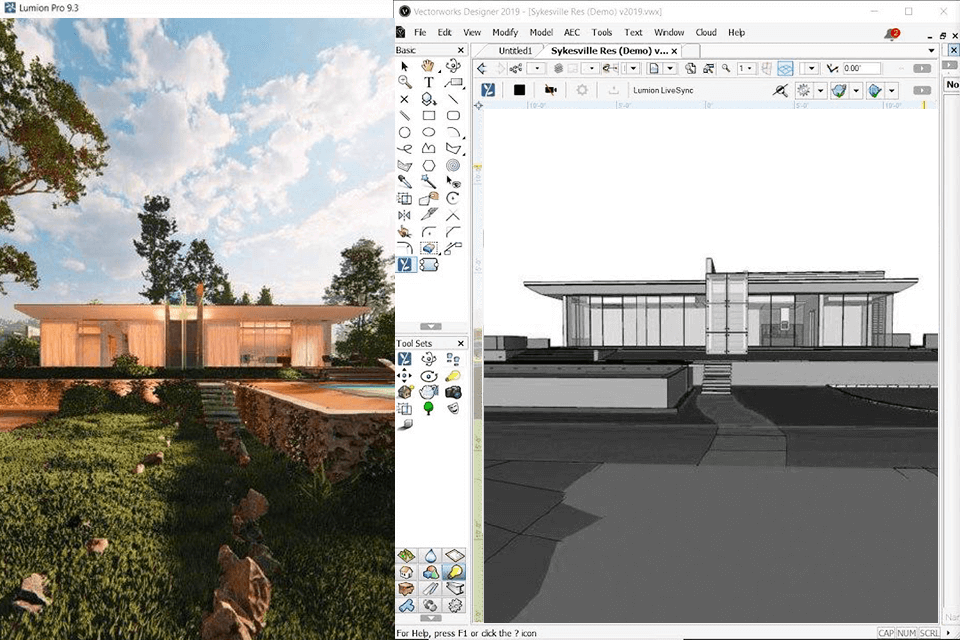Open the render mode dropdown beside plane button
Viewport: 960px width, 640px height.
811,69
